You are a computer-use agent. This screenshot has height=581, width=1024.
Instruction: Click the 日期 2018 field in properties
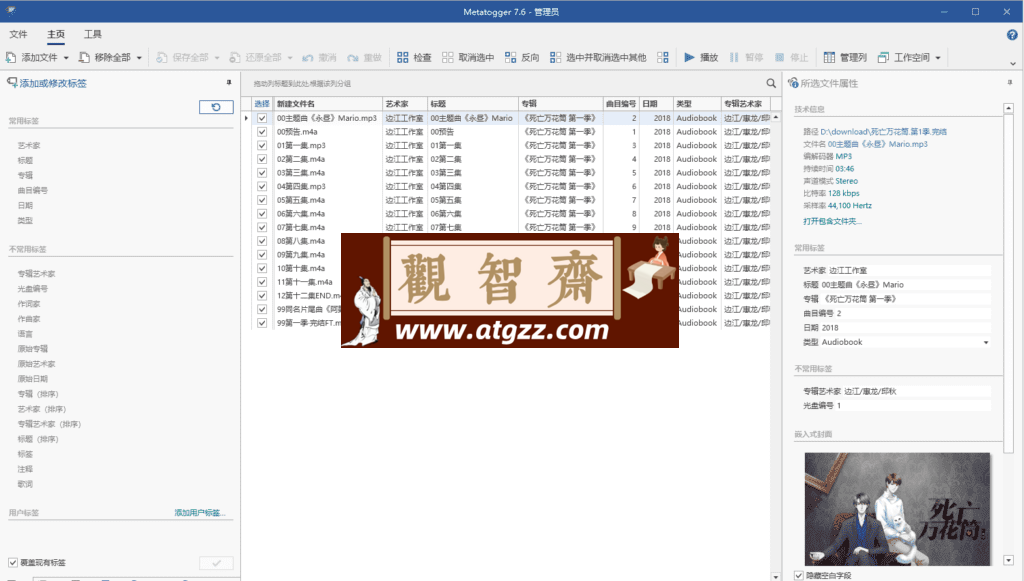895,328
